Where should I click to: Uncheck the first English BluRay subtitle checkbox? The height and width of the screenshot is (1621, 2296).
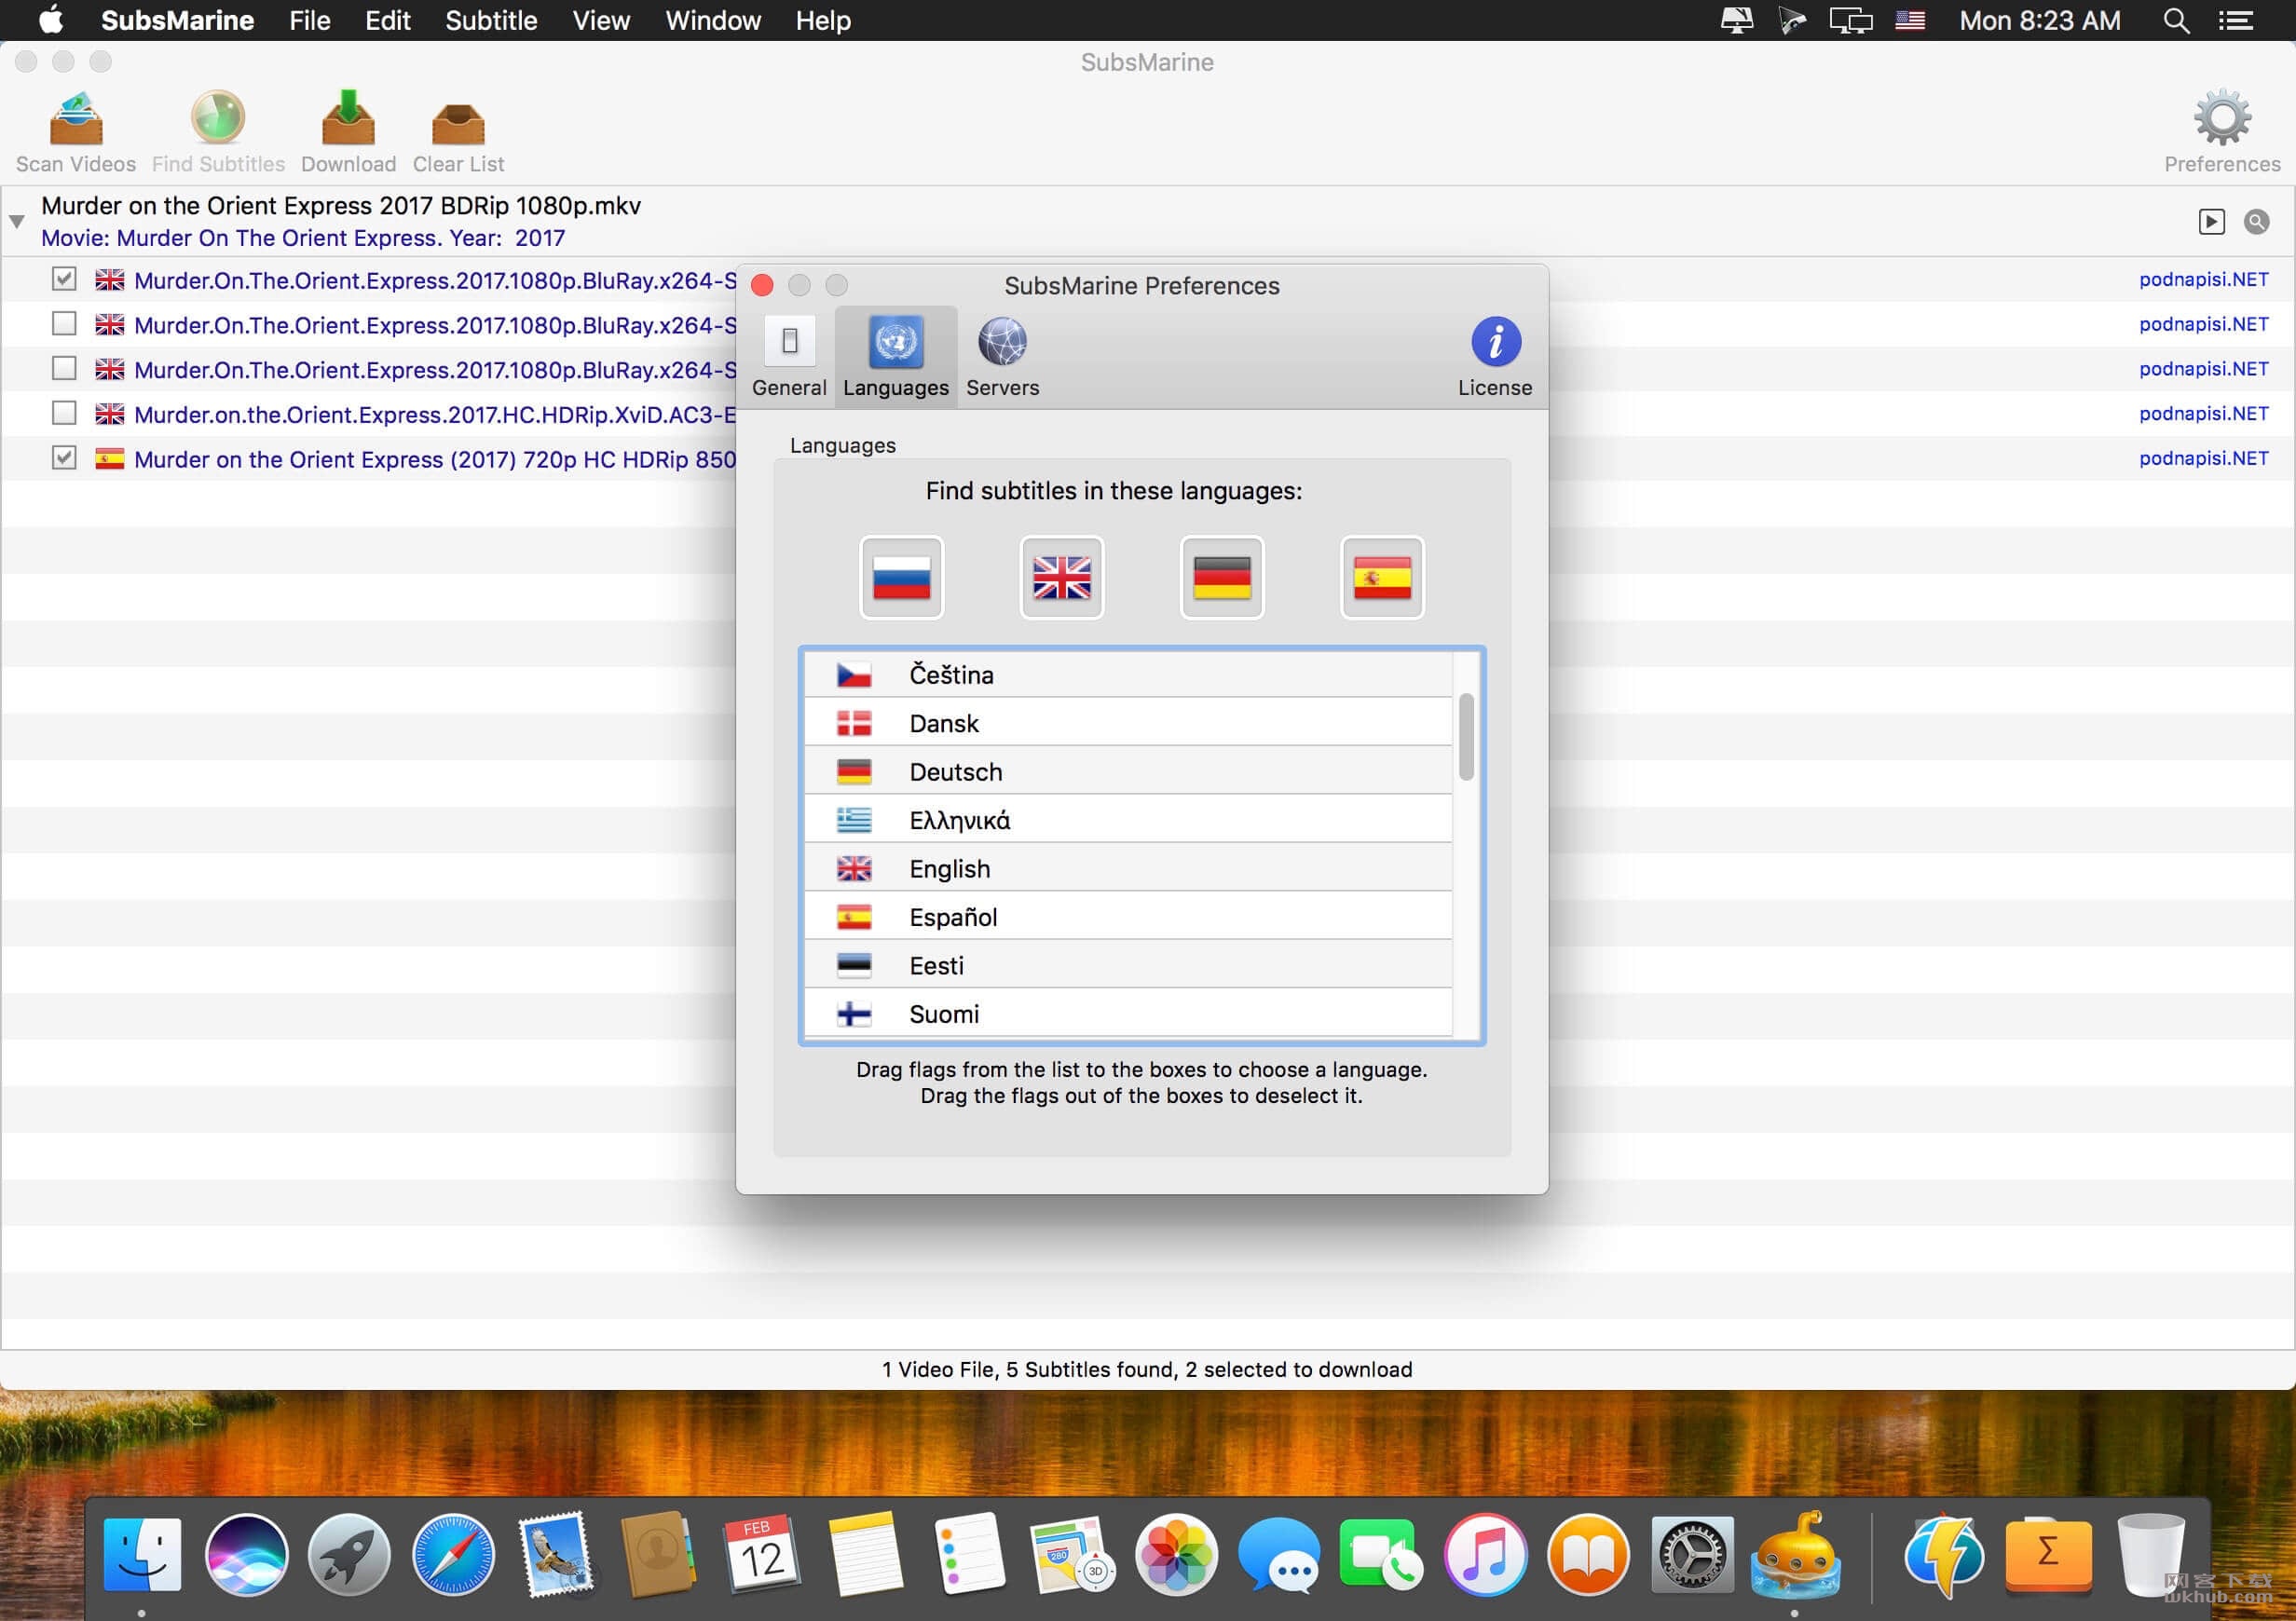(x=64, y=279)
